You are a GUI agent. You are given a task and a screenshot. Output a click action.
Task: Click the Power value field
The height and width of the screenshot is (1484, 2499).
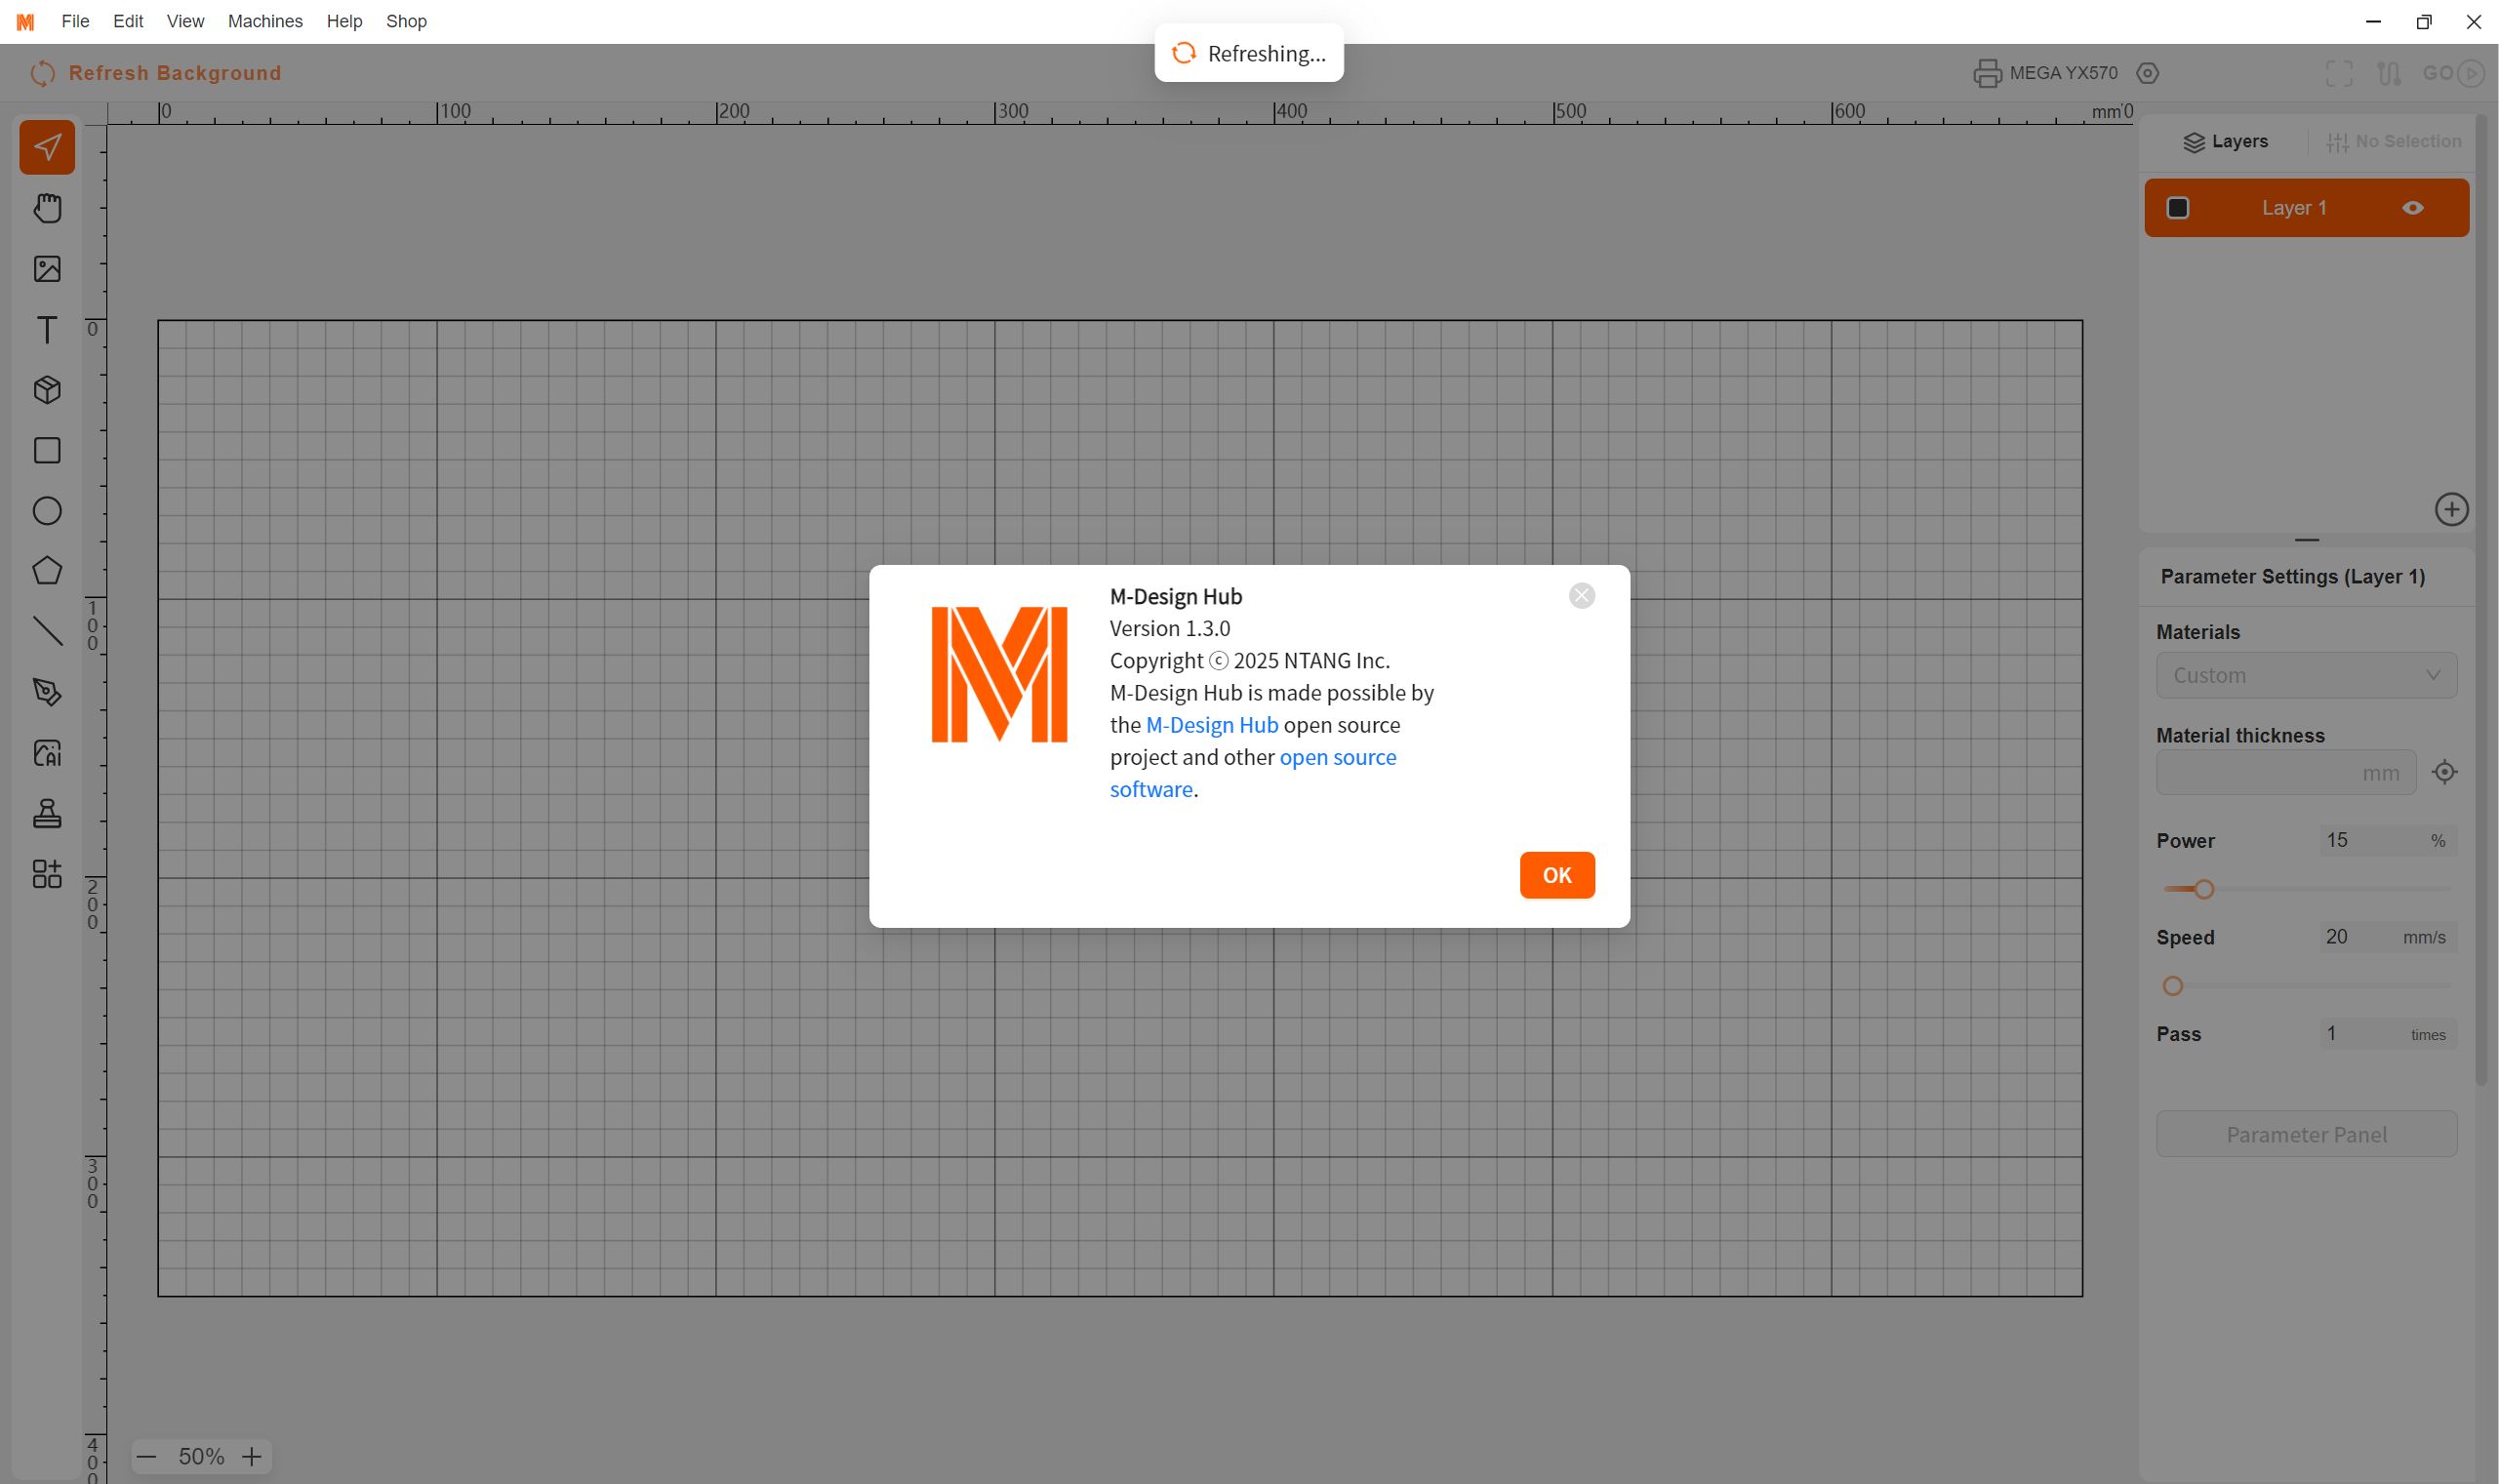pos(2387,841)
